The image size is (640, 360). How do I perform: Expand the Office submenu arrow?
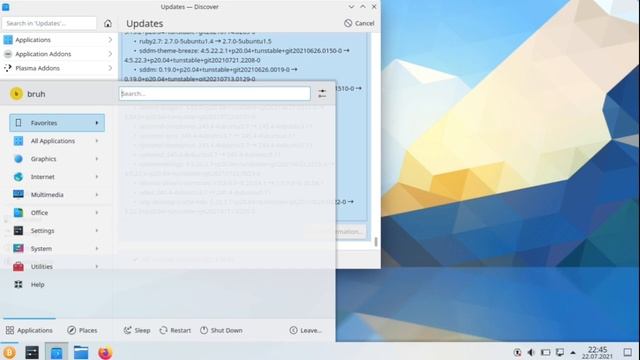point(97,213)
